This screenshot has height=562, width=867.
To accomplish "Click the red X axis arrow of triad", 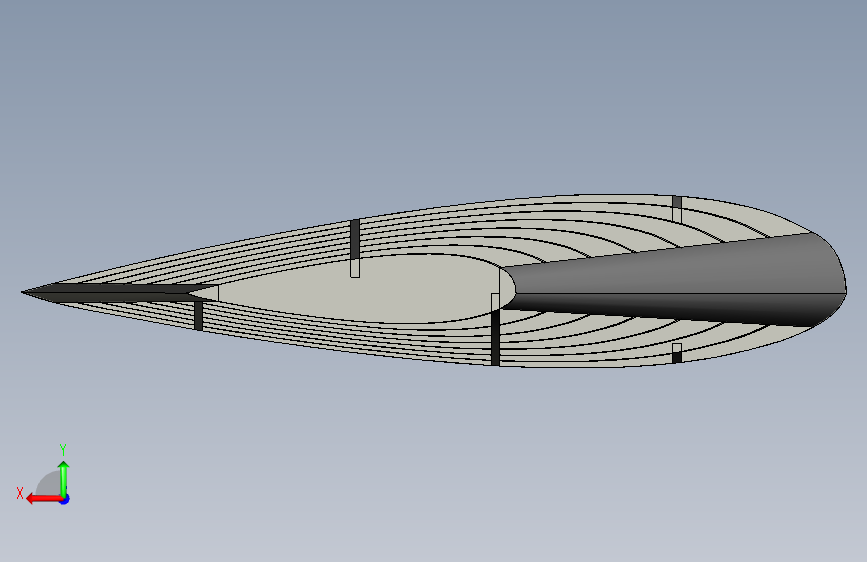I will 44,499.
